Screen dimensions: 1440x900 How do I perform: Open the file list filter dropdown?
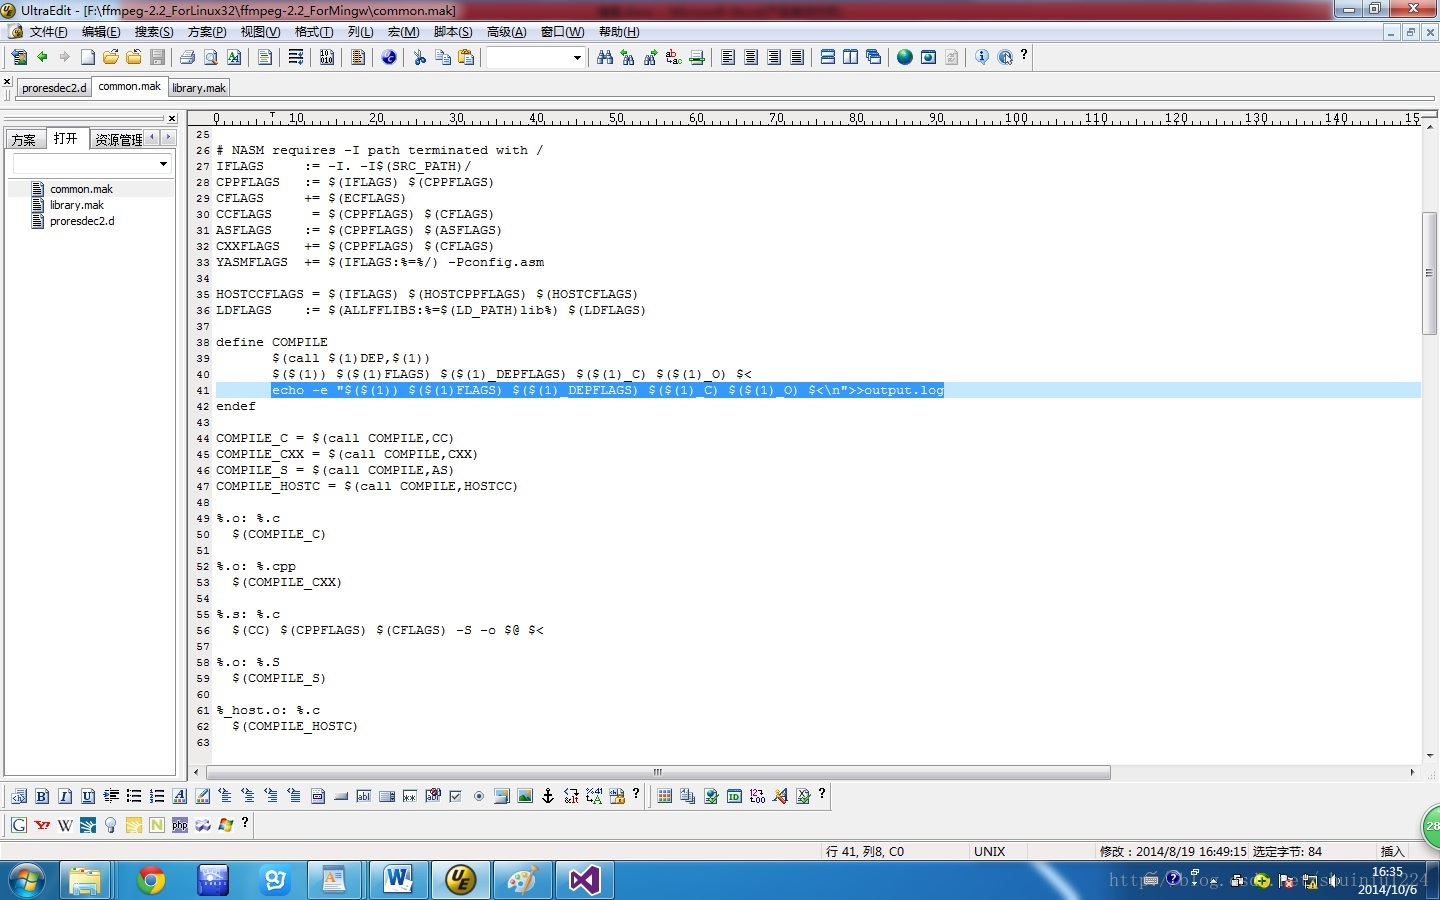[x=164, y=164]
